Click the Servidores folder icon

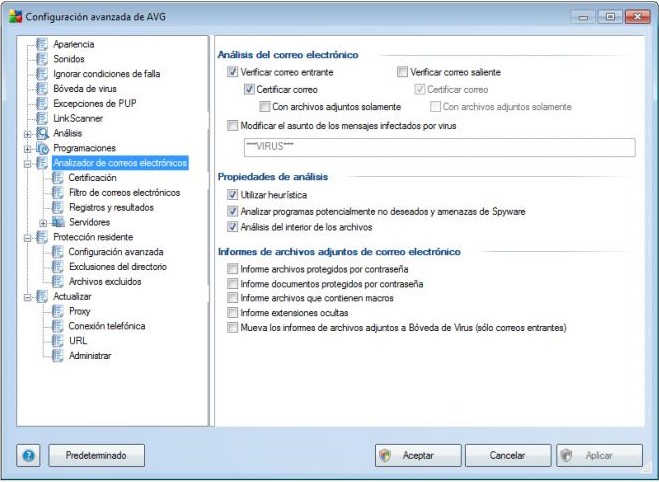pos(58,222)
